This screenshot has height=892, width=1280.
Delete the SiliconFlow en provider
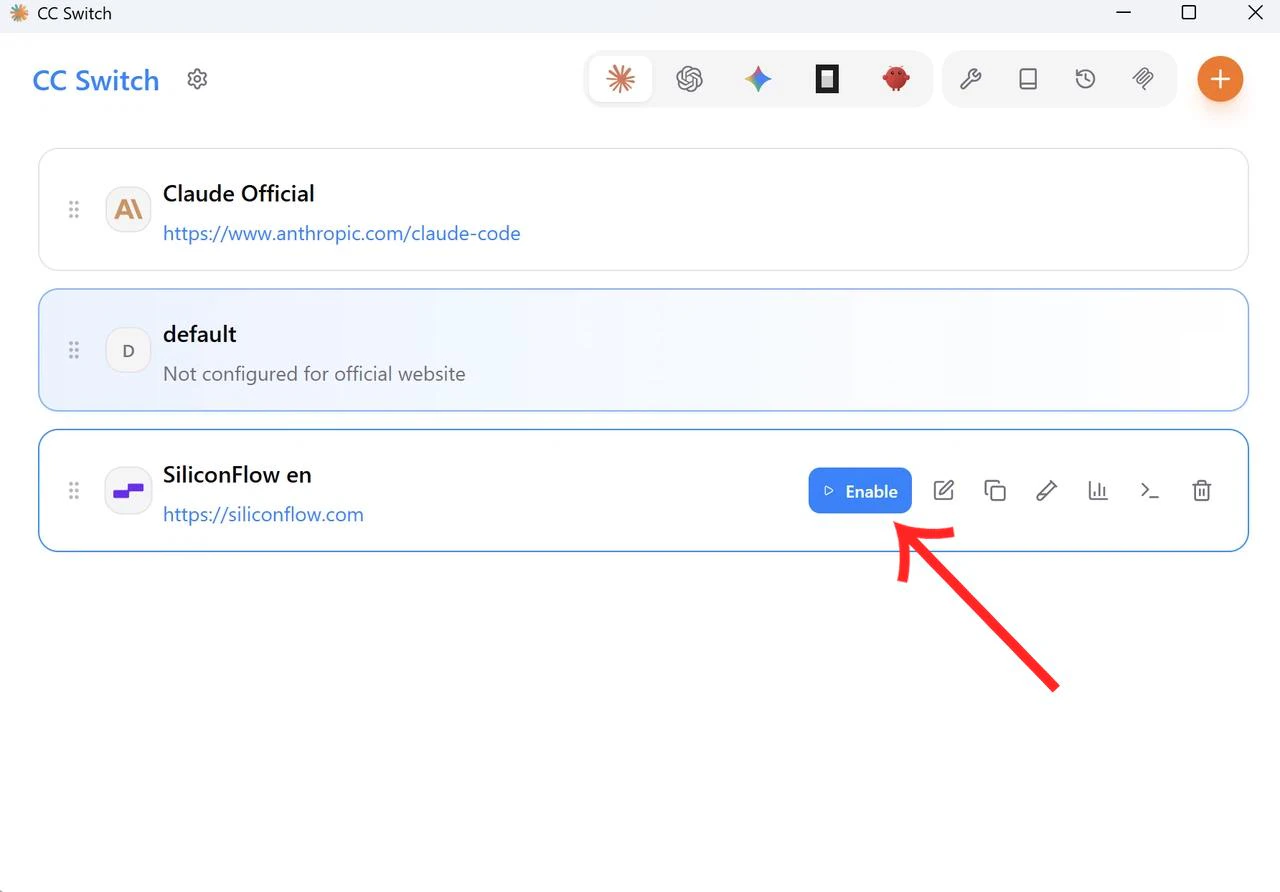point(1202,490)
